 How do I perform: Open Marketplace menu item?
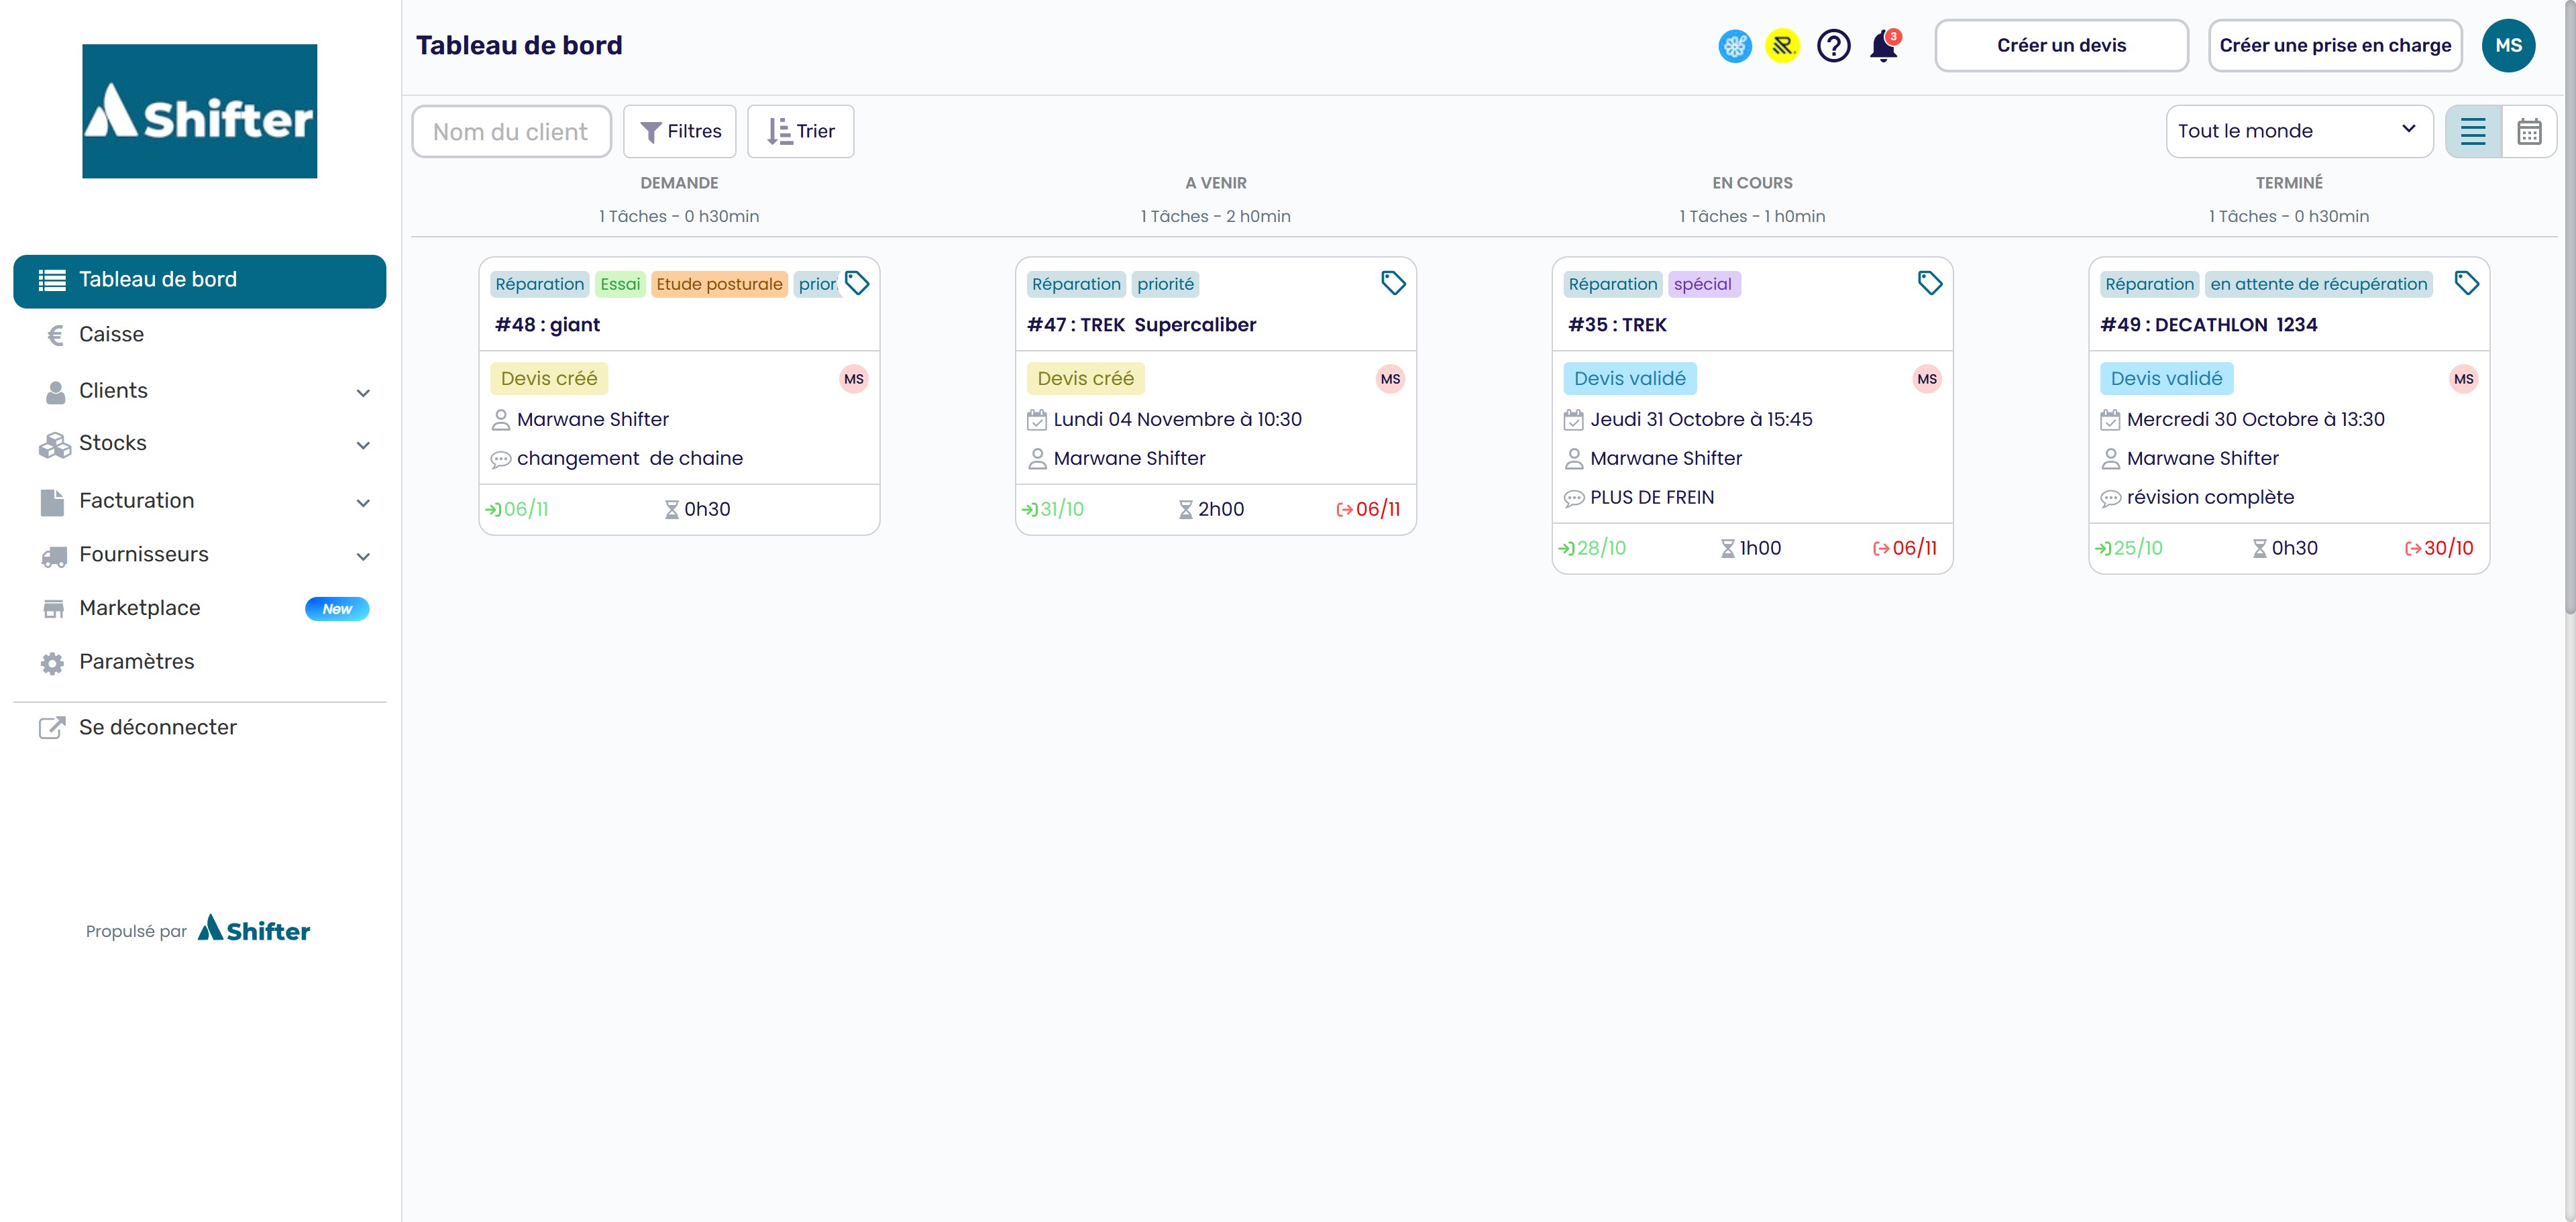(140, 608)
